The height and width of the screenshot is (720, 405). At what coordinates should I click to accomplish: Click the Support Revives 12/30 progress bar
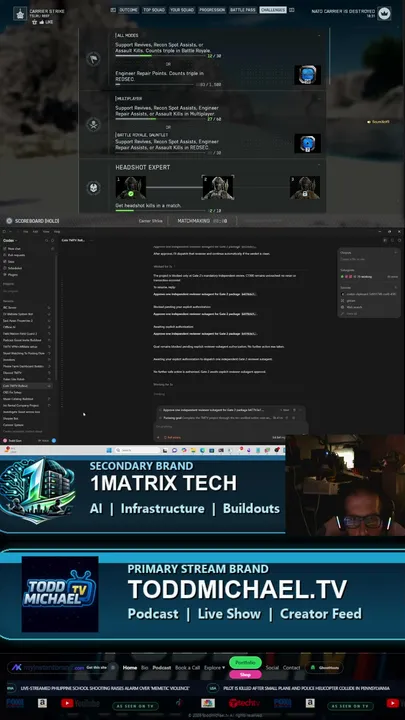[160, 56]
